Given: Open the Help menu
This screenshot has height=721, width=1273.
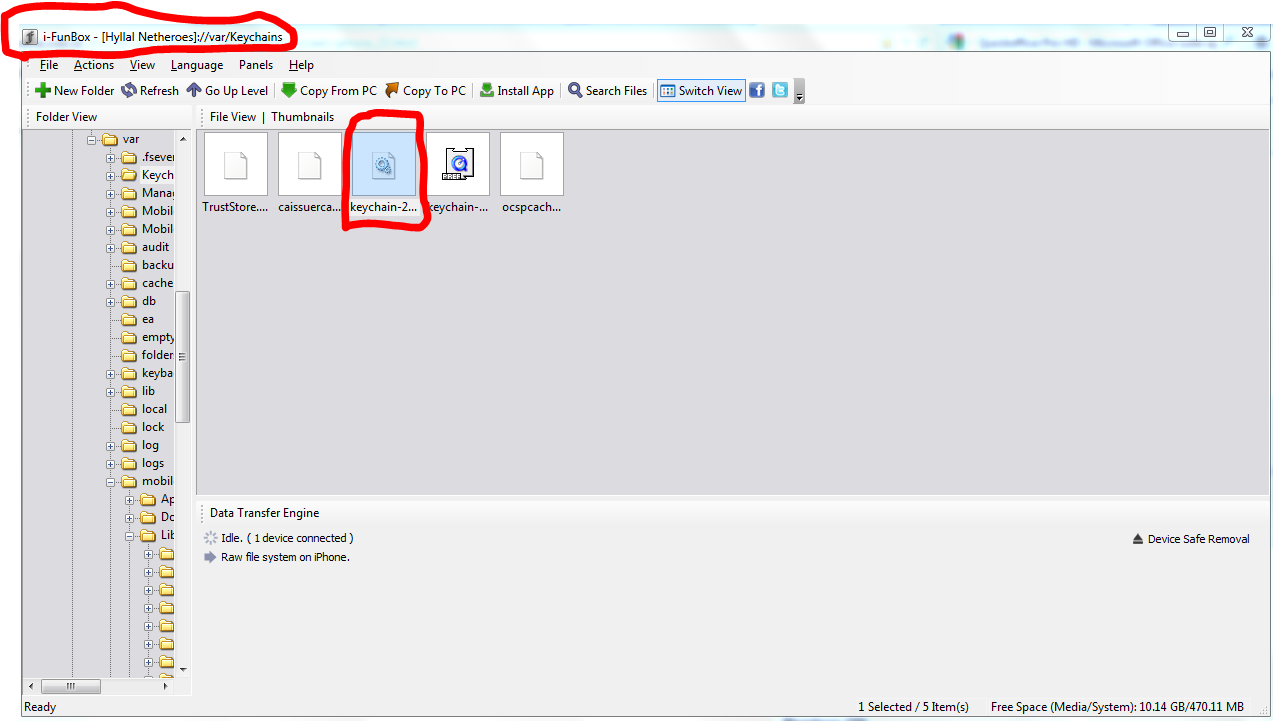Looking at the screenshot, I should [x=301, y=65].
